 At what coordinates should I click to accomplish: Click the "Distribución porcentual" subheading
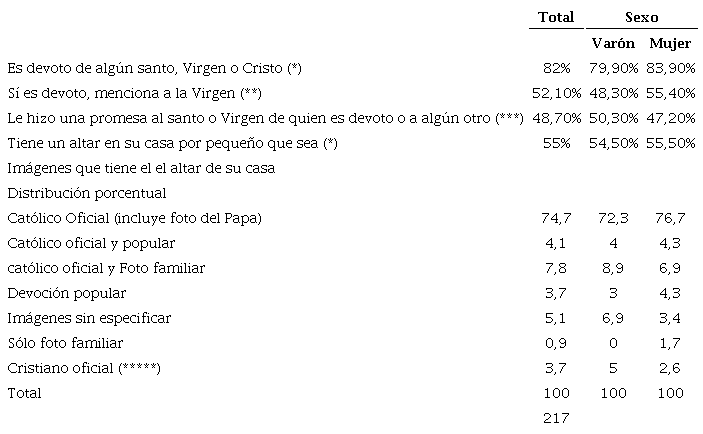pos(86,193)
